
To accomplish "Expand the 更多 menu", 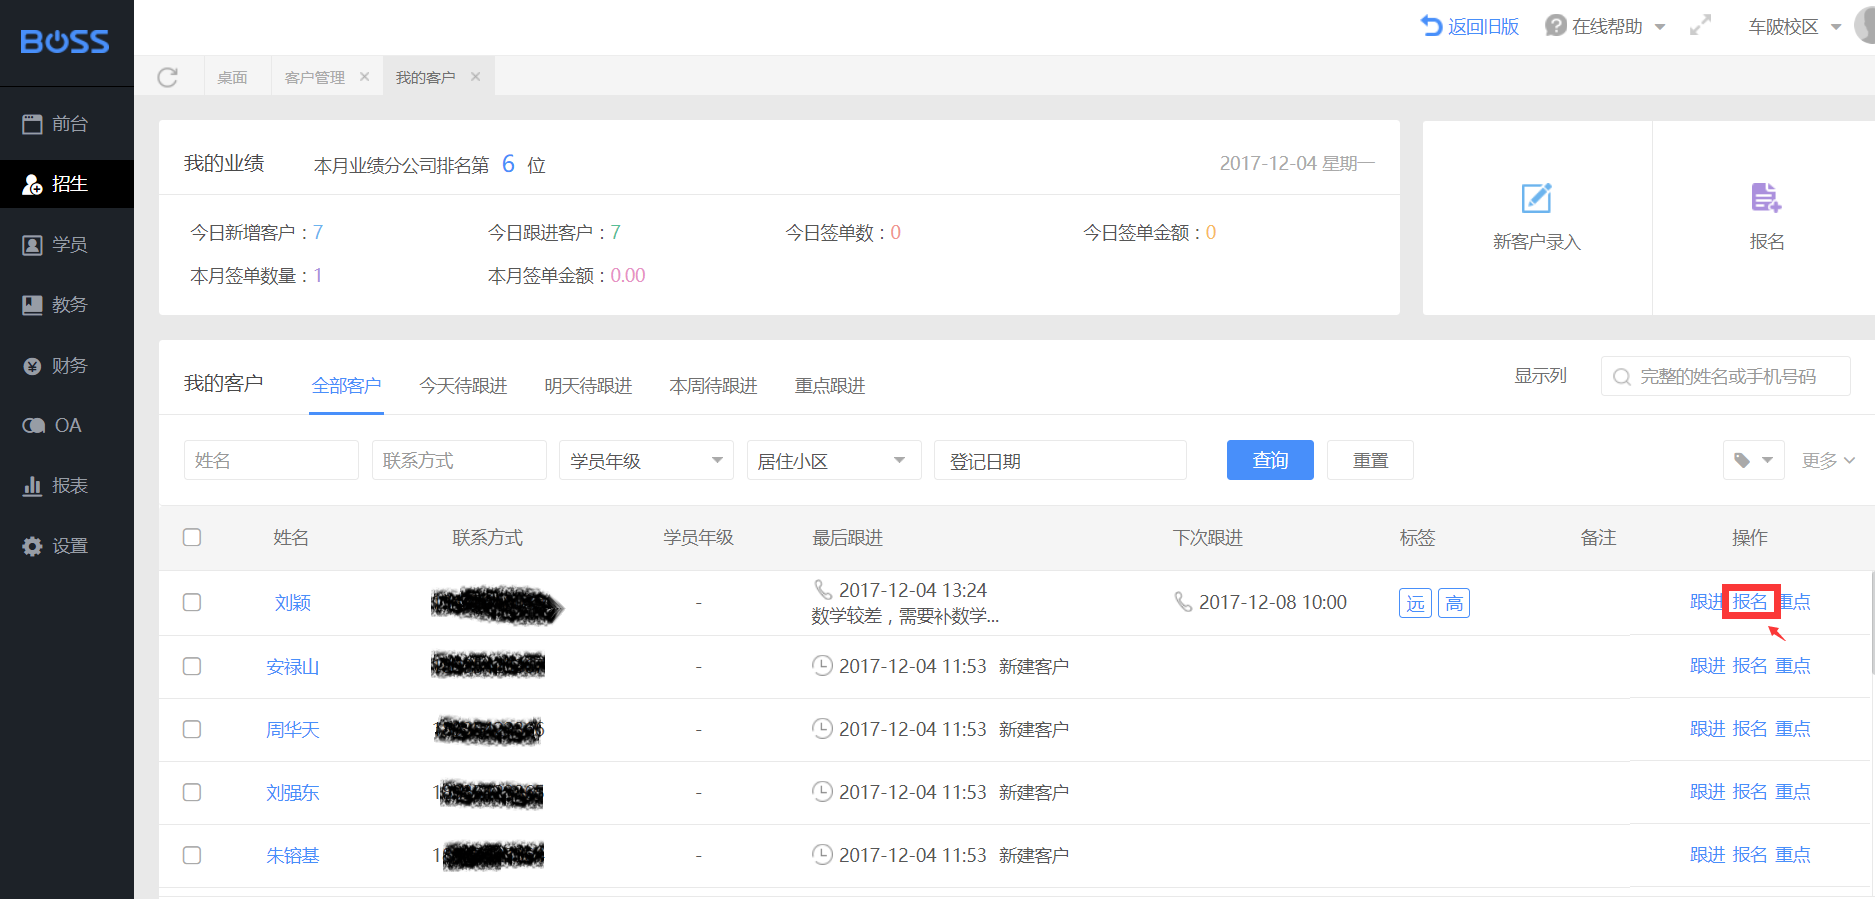I will click(1828, 460).
